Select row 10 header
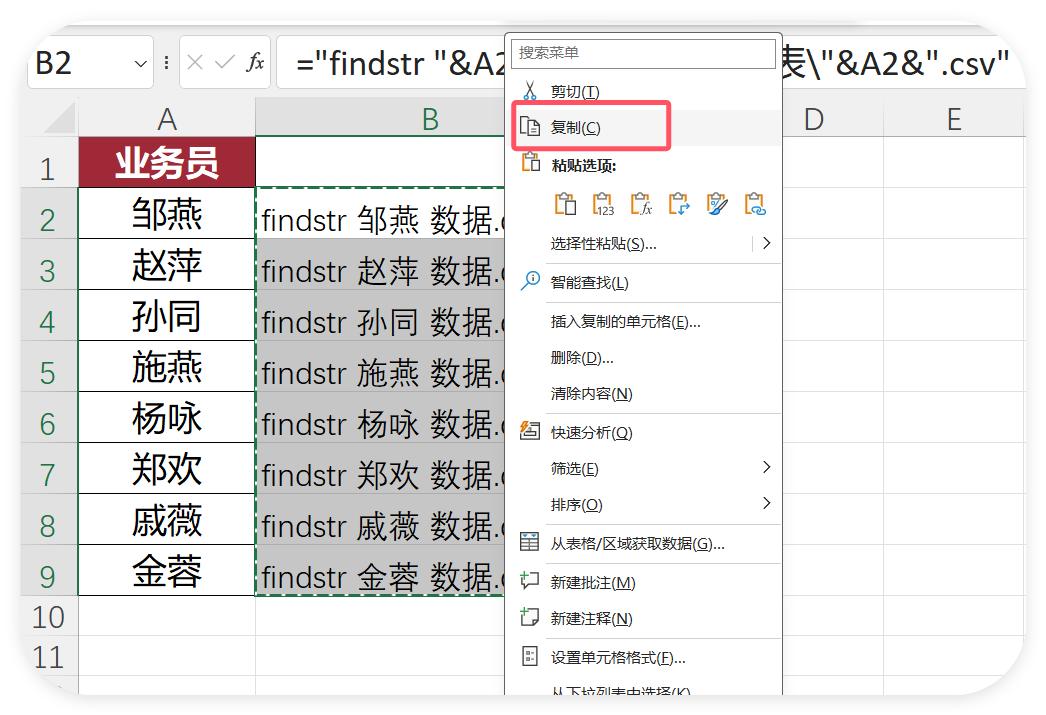 pos(48,616)
